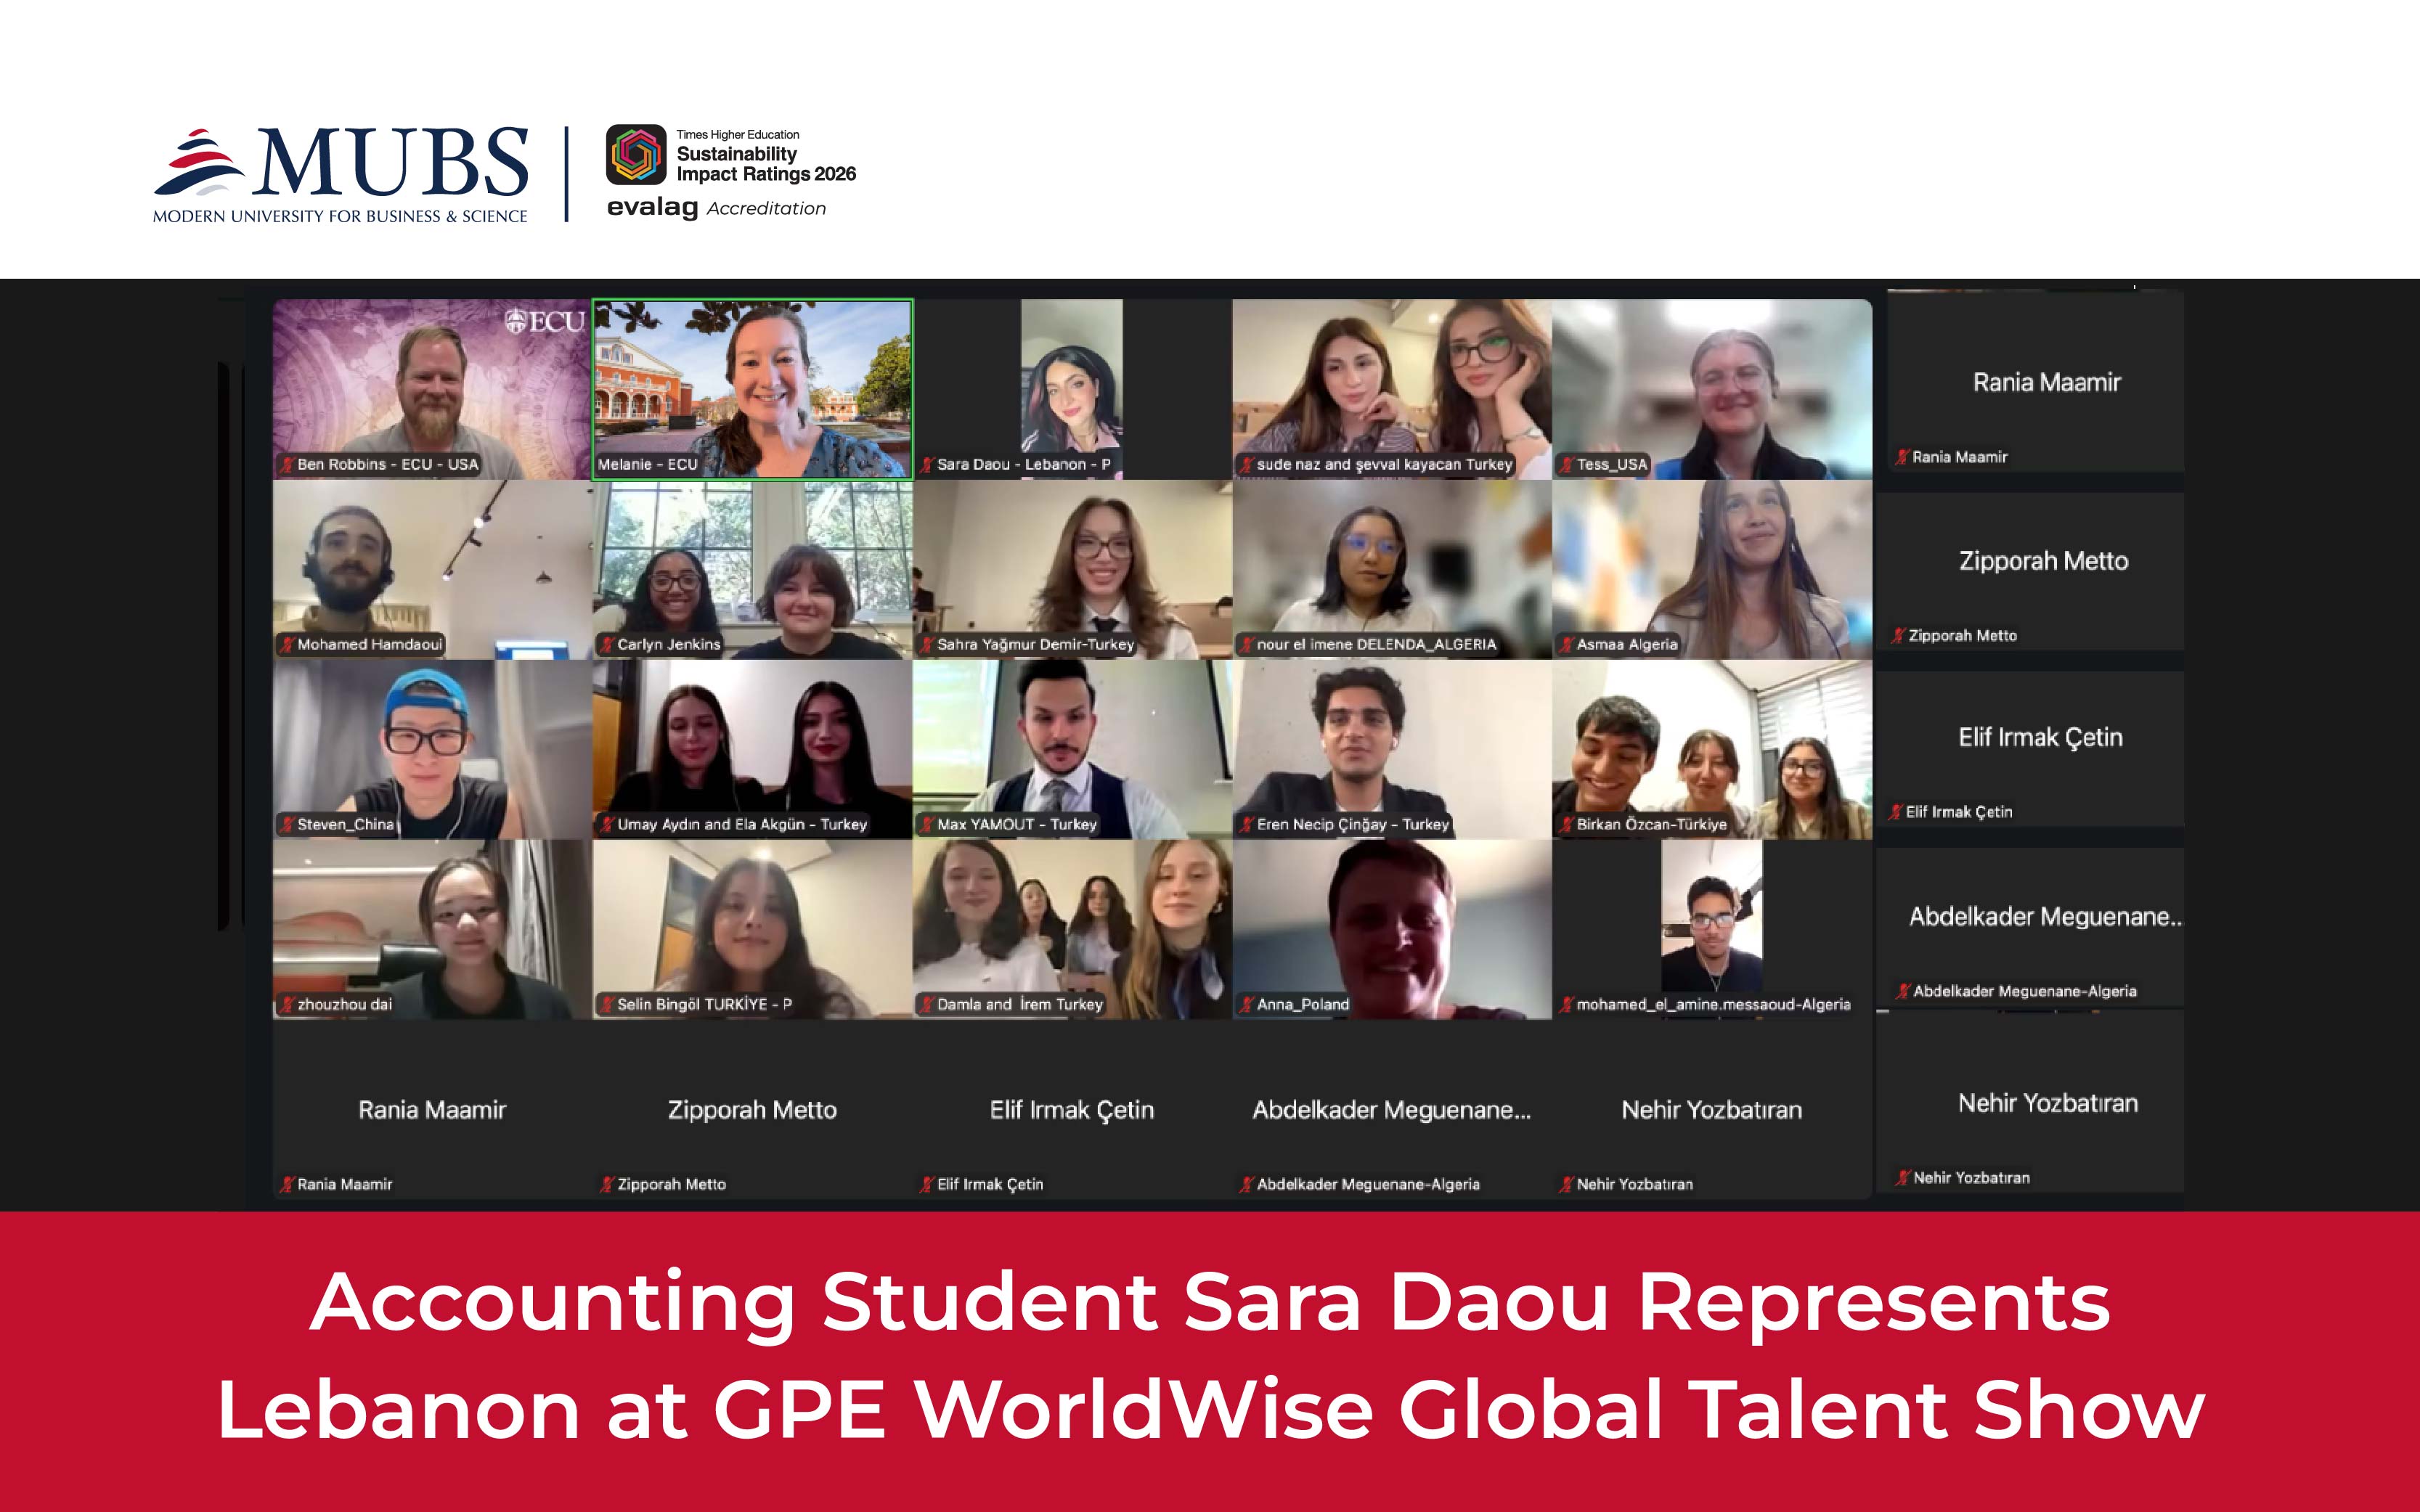The image size is (2420, 1512).
Task: Click muted mic icon beside Ben Robbins - ECU - USA
Action: pyautogui.click(x=287, y=464)
